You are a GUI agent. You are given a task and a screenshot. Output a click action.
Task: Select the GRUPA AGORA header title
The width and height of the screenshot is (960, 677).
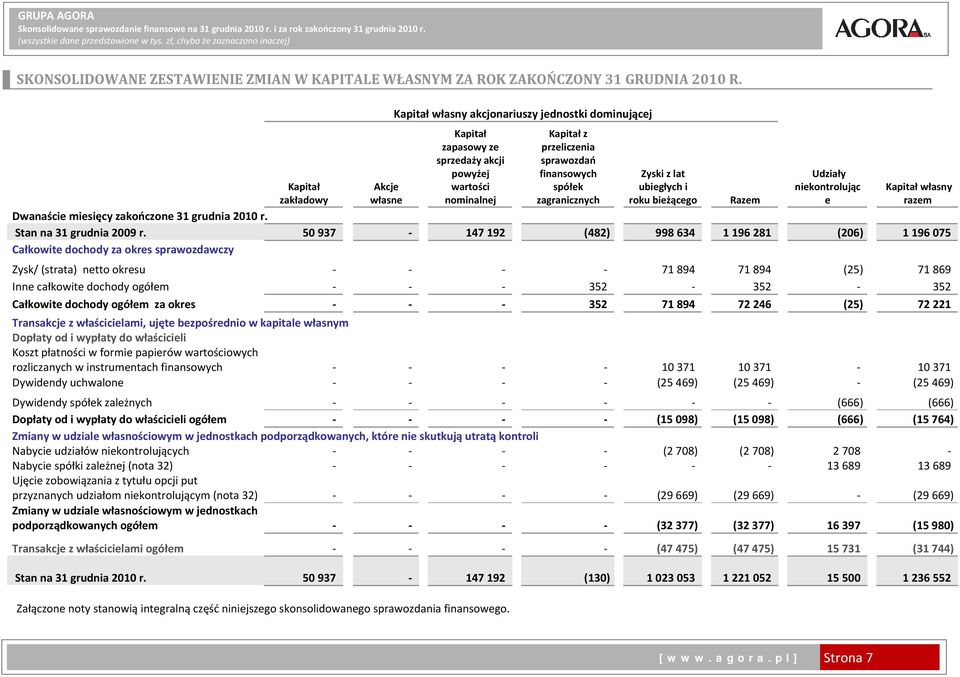[x=56, y=16]
